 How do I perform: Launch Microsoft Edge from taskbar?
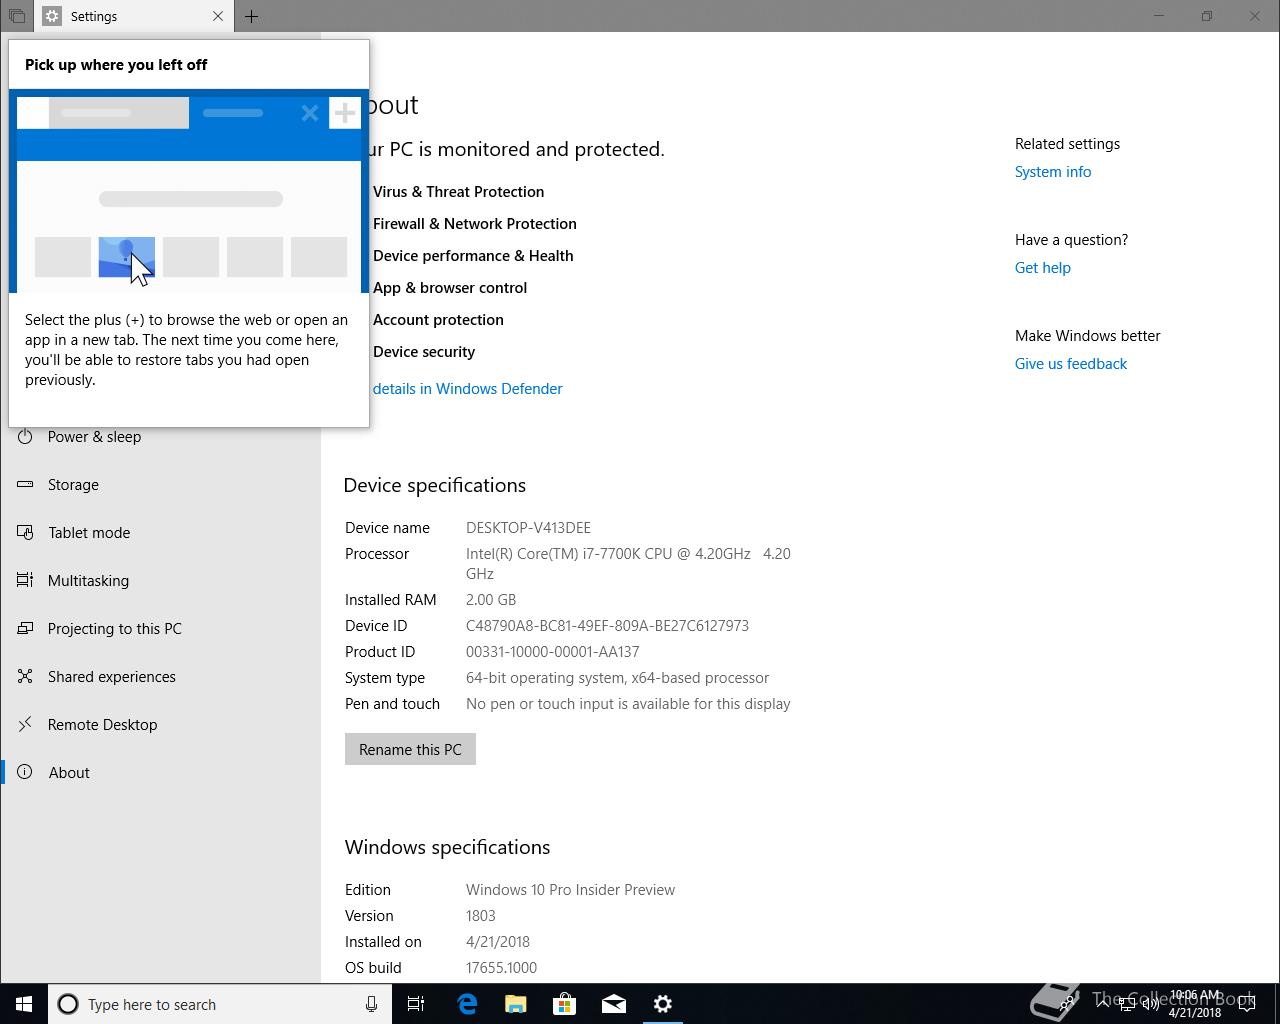(x=467, y=1004)
